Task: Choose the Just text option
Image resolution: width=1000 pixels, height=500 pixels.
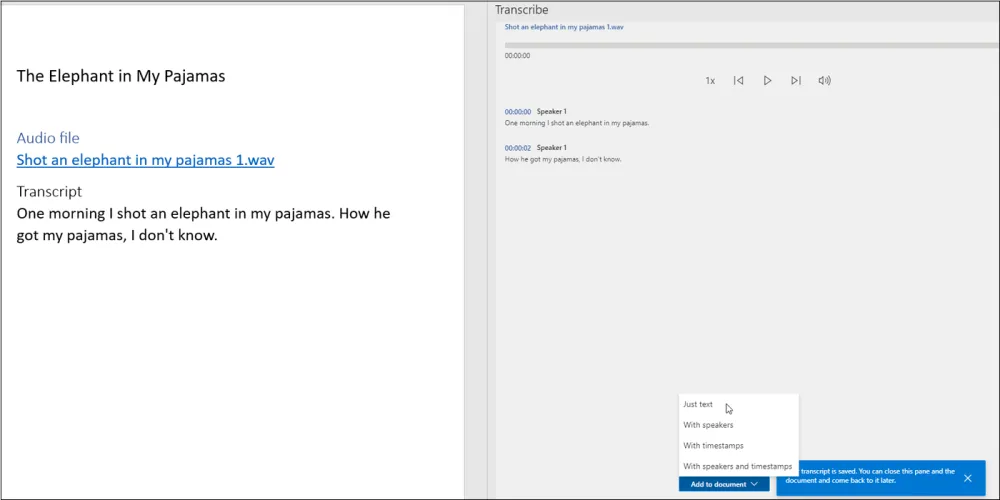Action: click(x=698, y=405)
